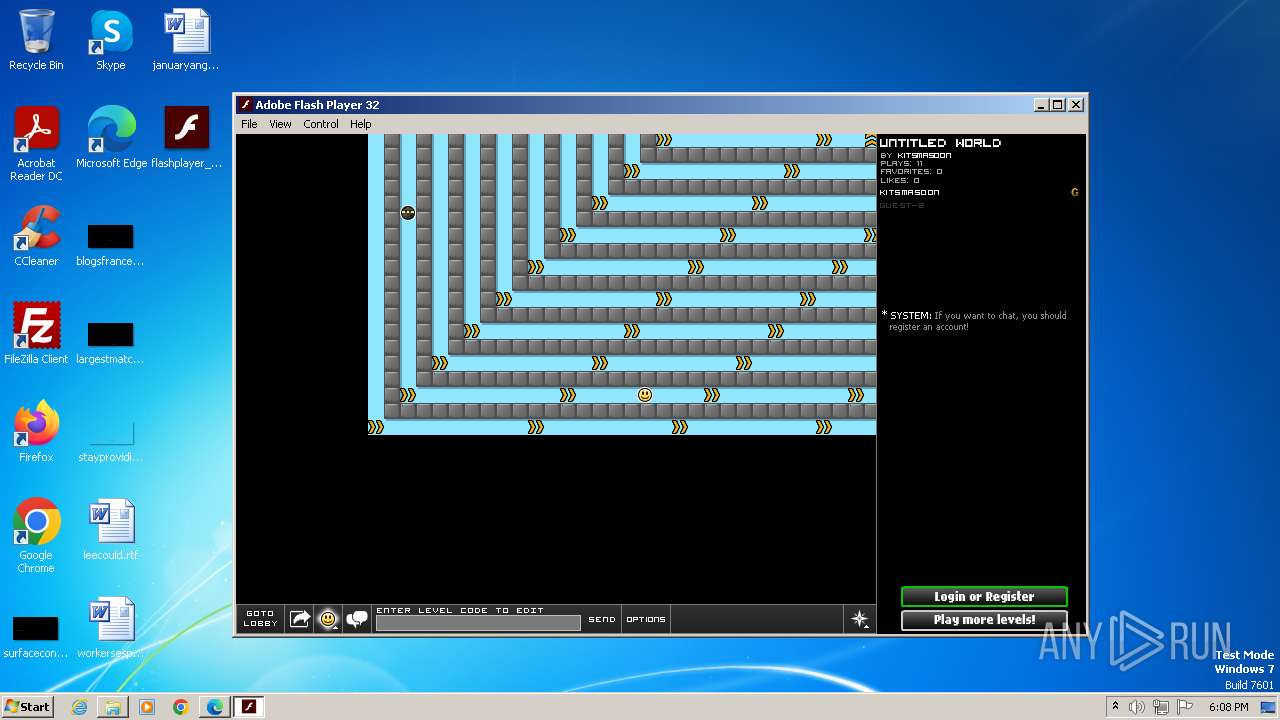Open stayprovidi desktop item
The width and height of the screenshot is (1280, 720).
tap(111, 439)
